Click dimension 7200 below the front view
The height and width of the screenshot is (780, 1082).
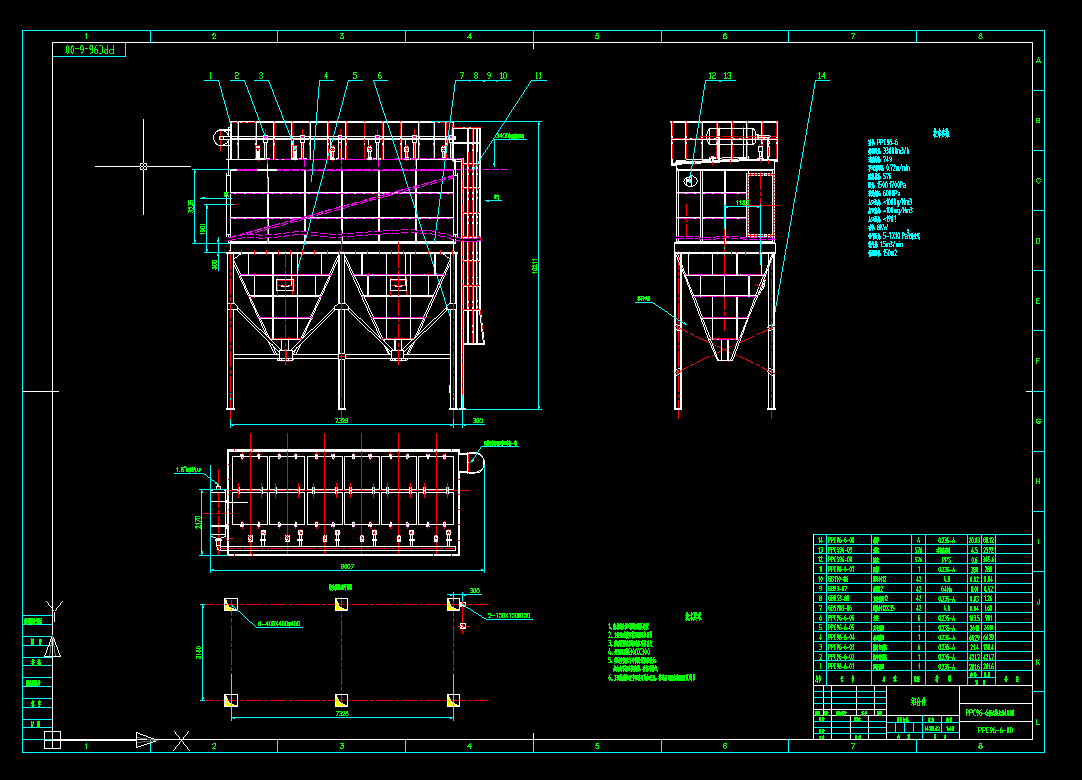pos(340,421)
